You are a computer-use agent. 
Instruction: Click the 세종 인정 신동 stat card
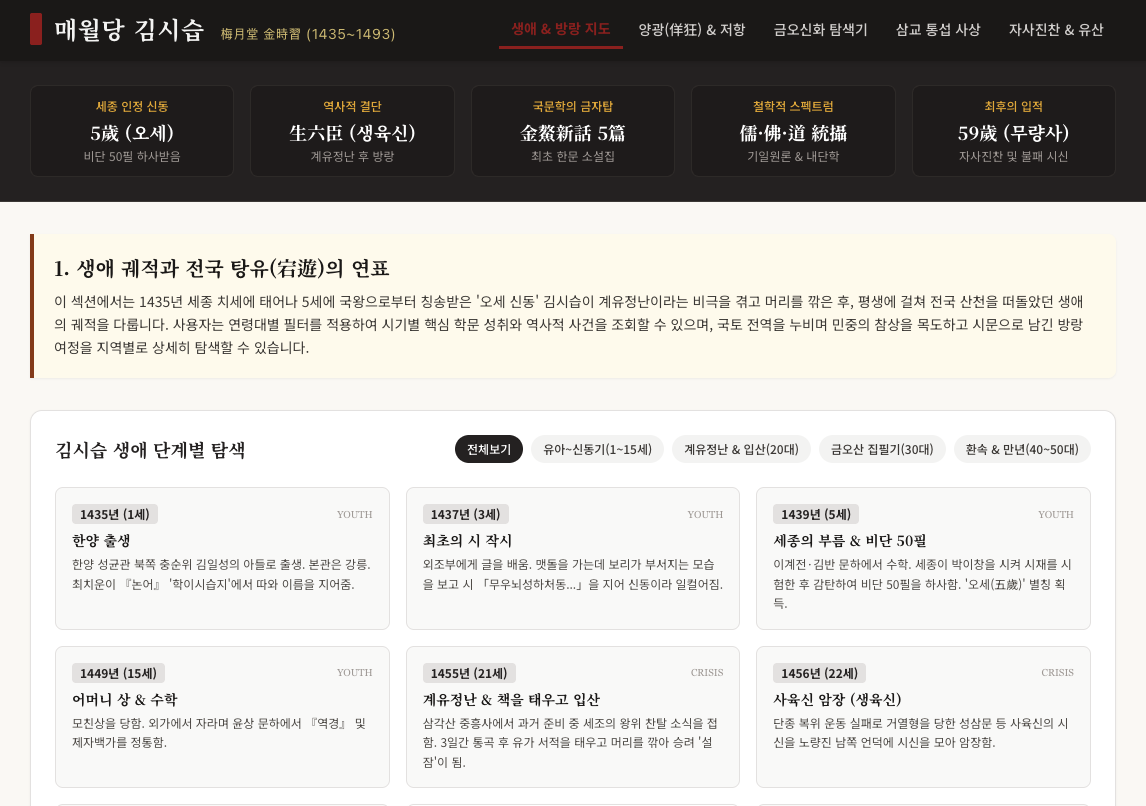[132, 131]
